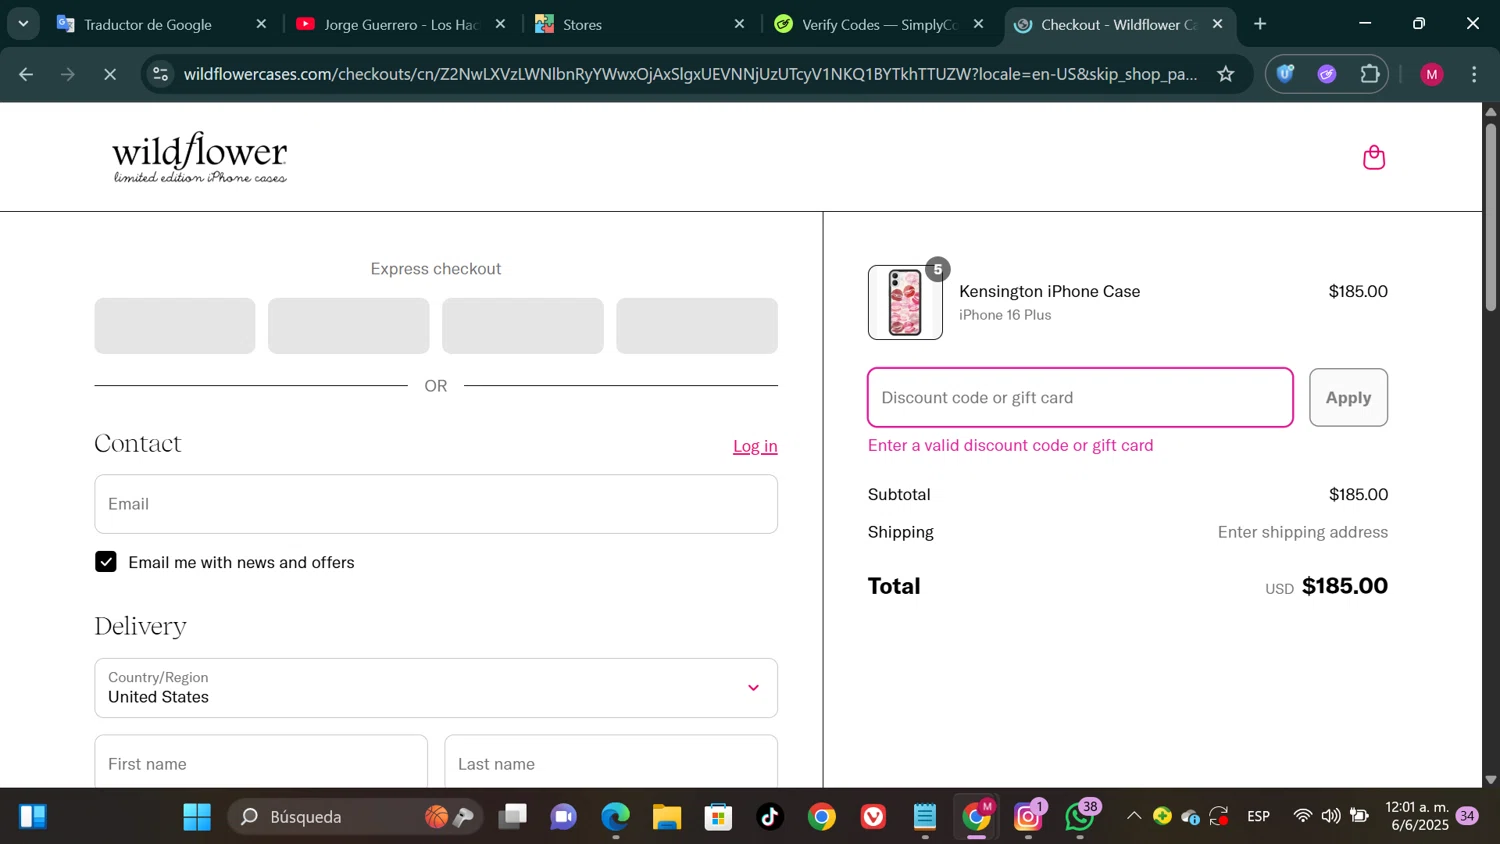Switch to the Stores tab
The image size is (1500, 844).
coord(582,24)
